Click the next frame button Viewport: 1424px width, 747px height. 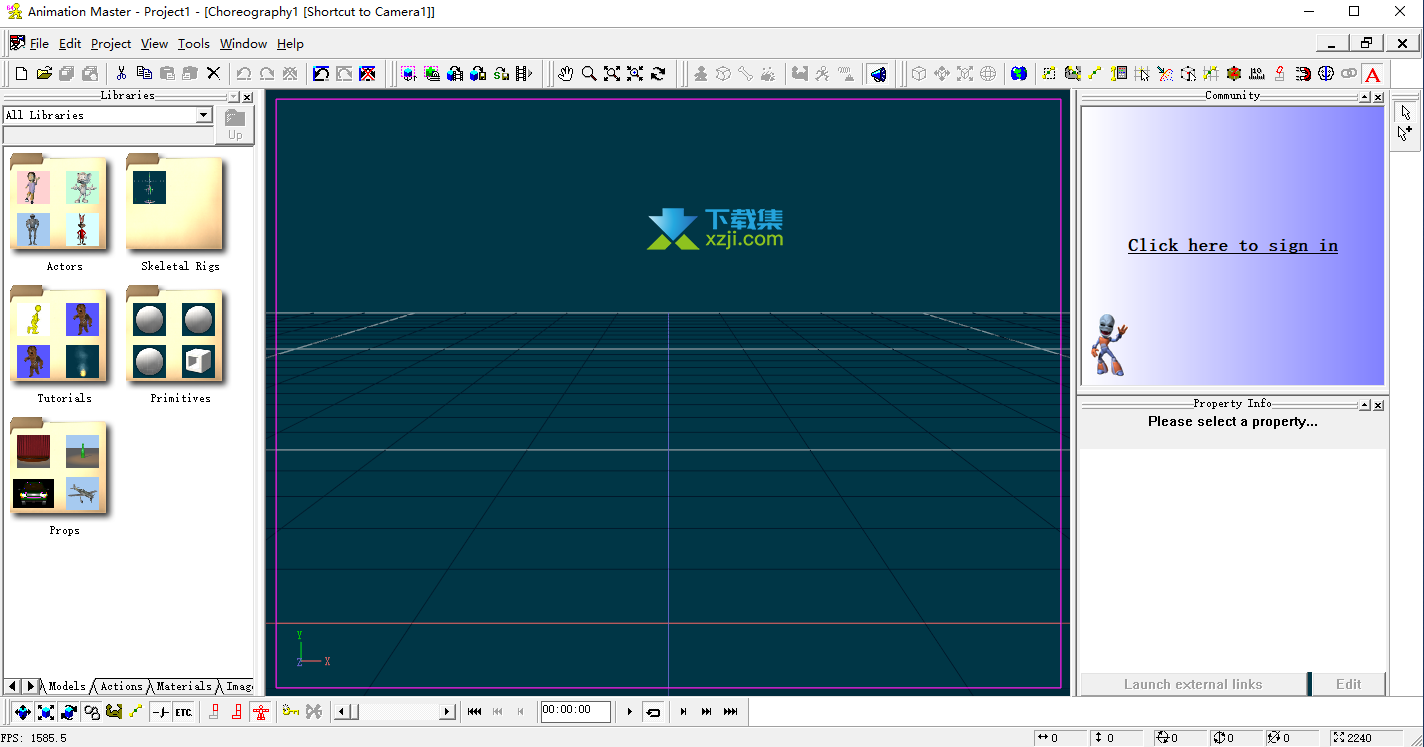684,712
